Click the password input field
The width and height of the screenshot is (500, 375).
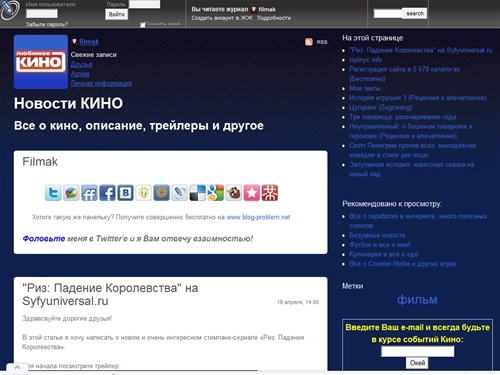144,4
